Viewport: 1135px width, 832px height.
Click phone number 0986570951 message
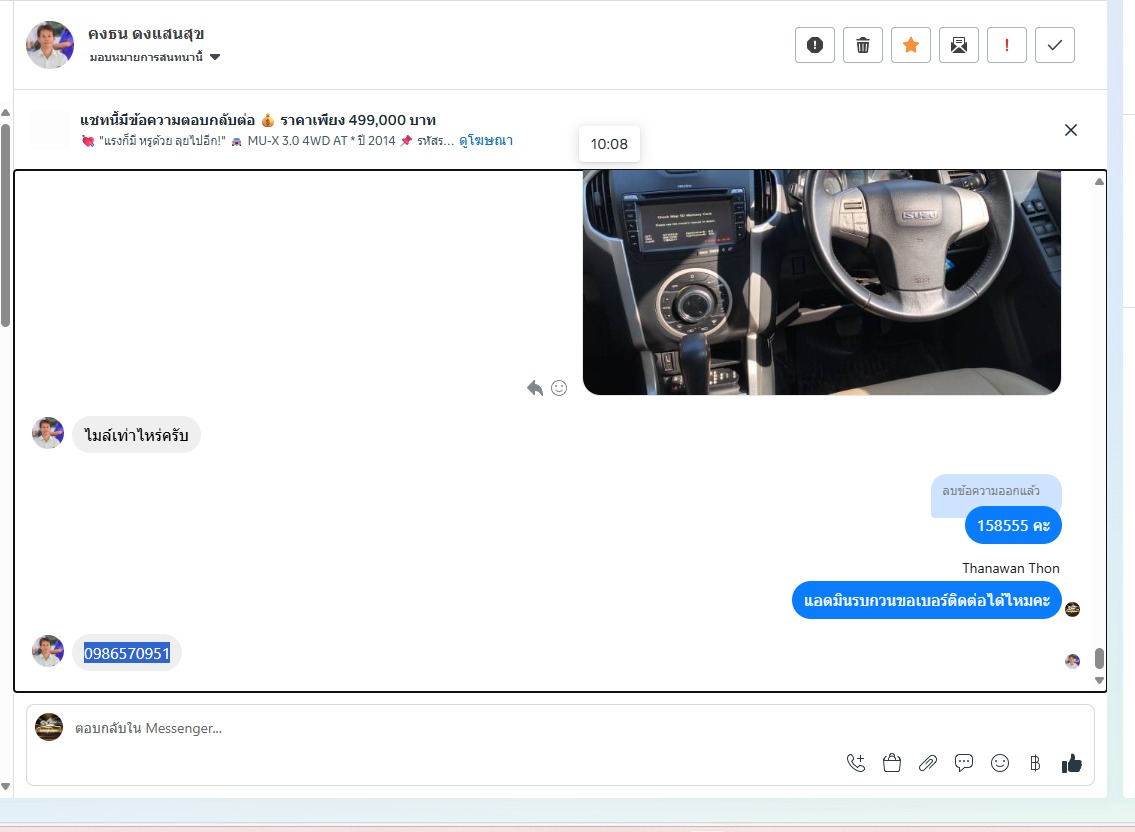[x=127, y=653]
